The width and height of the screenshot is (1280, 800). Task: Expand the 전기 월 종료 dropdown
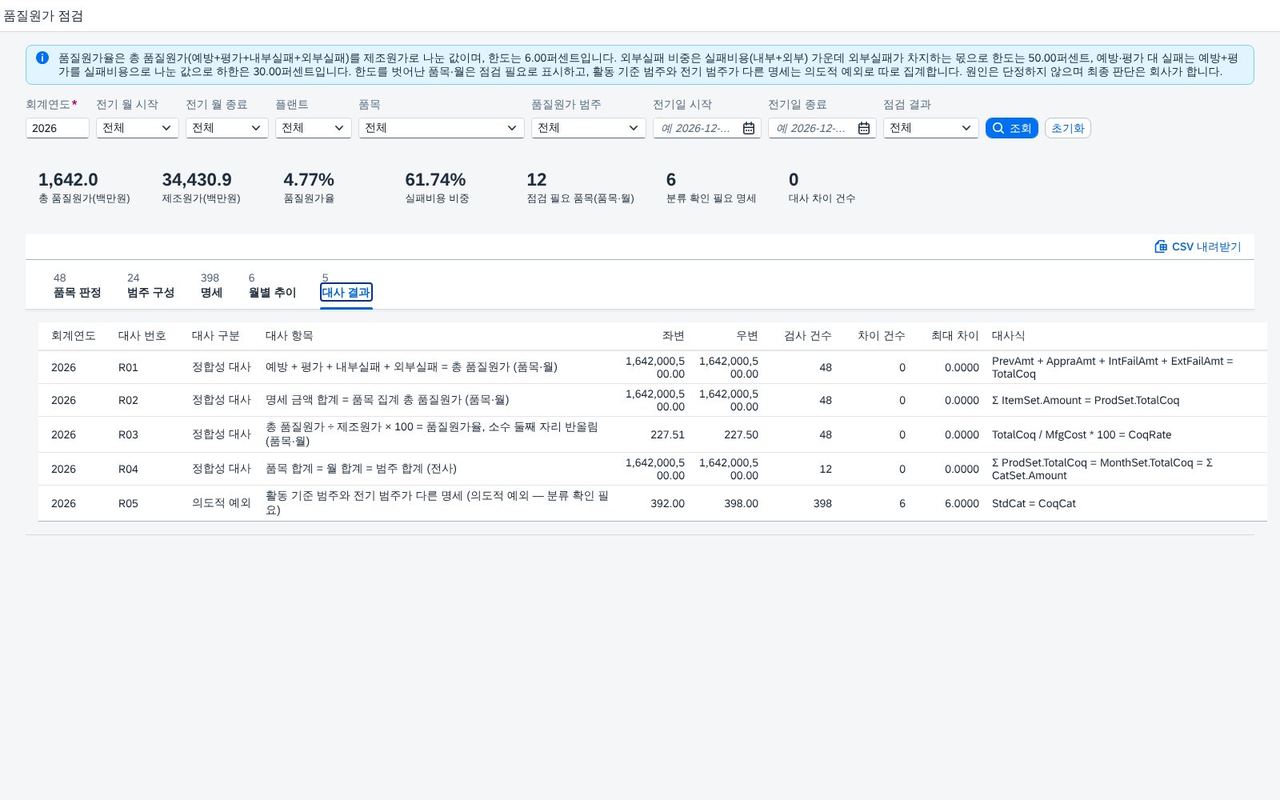click(x=256, y=128)
